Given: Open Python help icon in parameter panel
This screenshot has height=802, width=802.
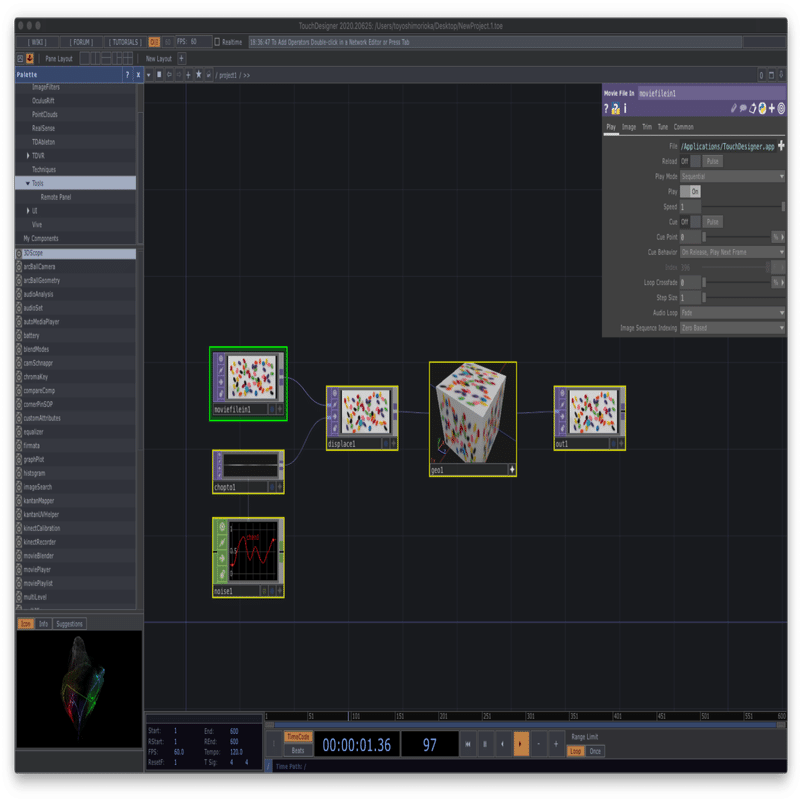Looking at the screenshot, I should pyautogui.click(x=616, y=108).
